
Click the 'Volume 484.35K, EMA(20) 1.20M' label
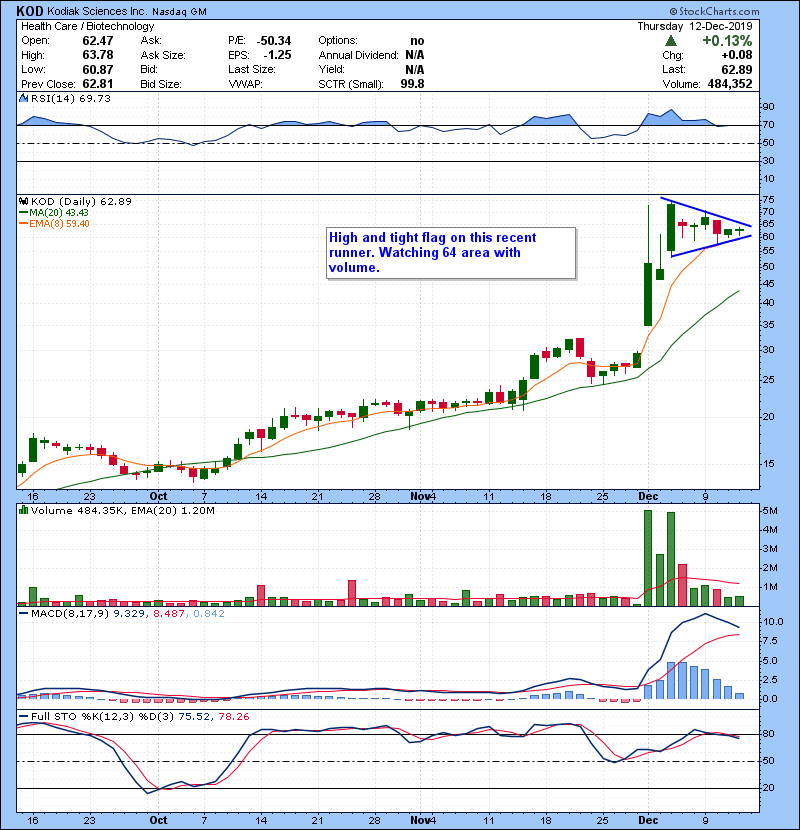[x=123, y=510]
